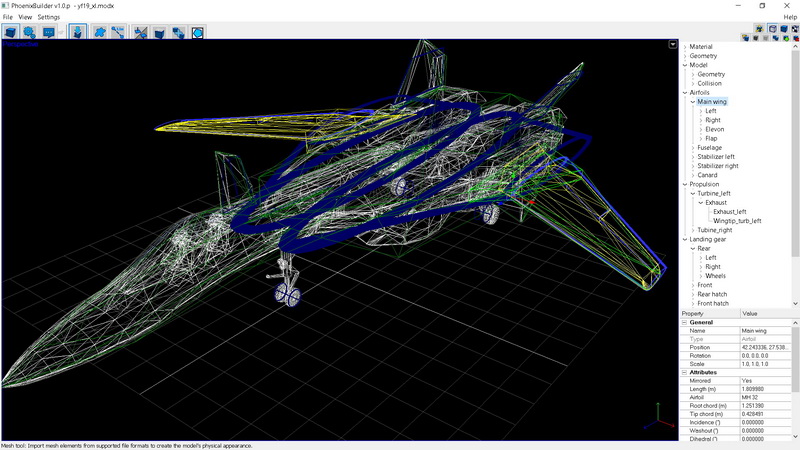Click the import download-arrow toolbar icon
This screenshot has height=450, width=800.
(x=78, y=32)
